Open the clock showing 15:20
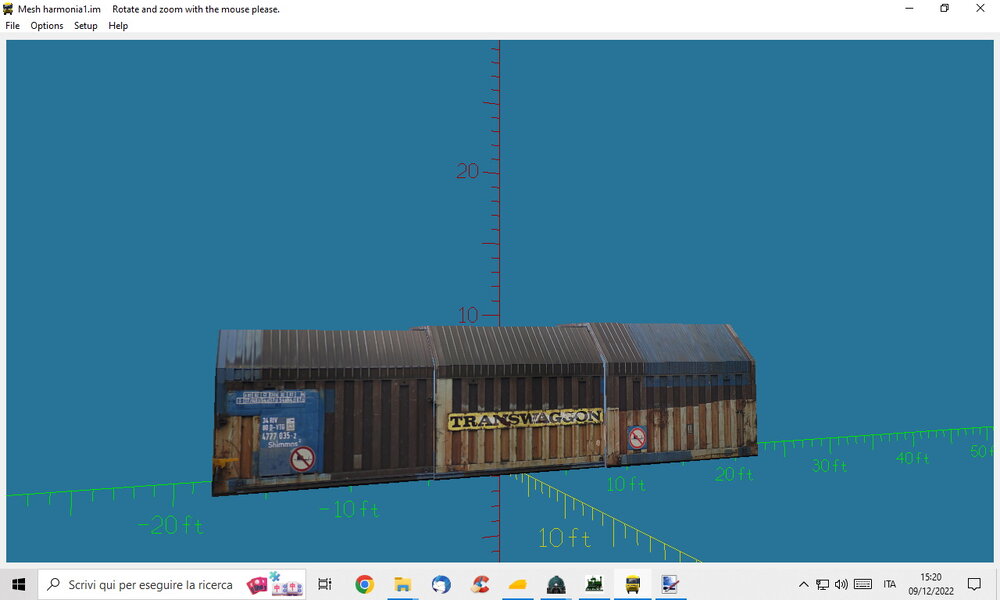1000x600 pixels. pyautogui.click(x=931, y=584)
